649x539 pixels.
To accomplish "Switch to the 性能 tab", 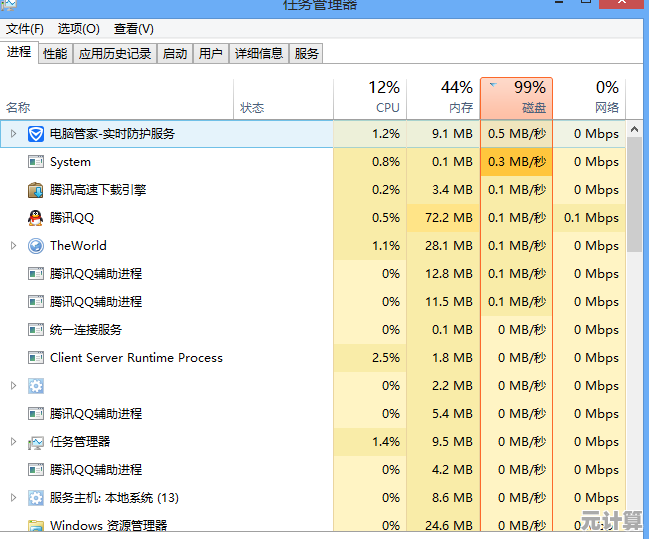I will pyautogui.click(x=55, y=54).
